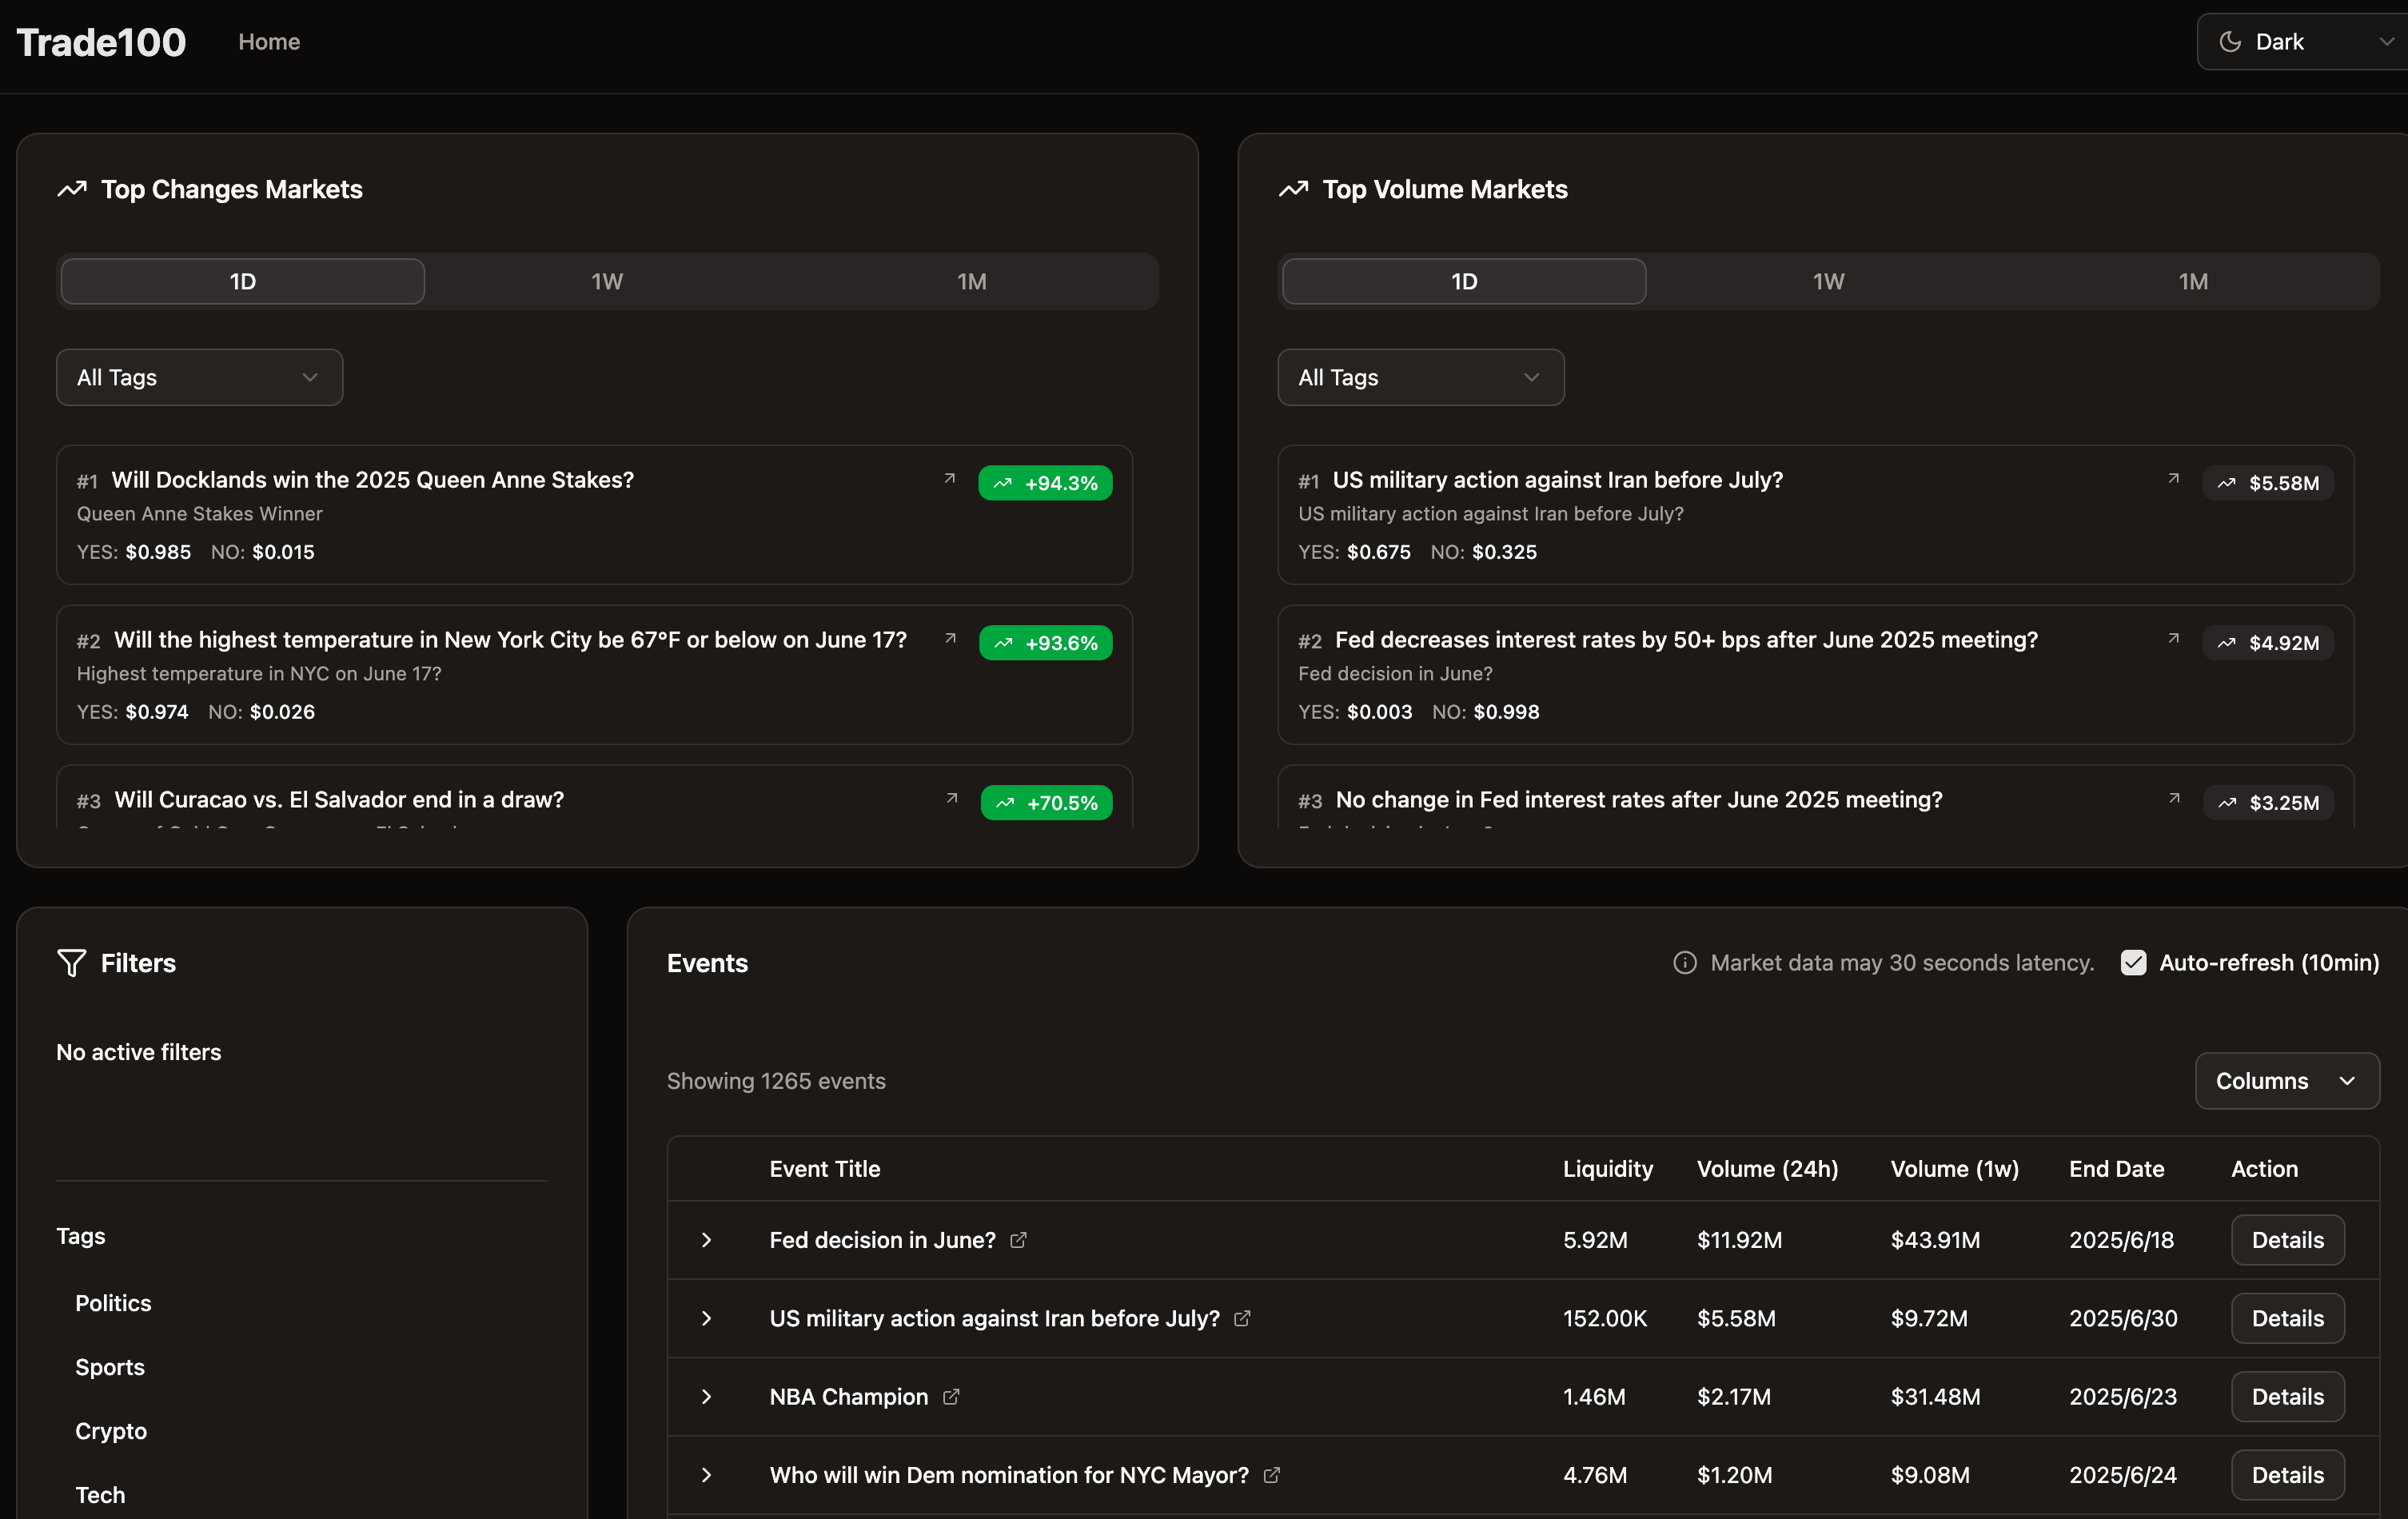Click Details for NBA Champion event
The width and height of the screenshot is (2408, 1519).
coord(2287,1397)
